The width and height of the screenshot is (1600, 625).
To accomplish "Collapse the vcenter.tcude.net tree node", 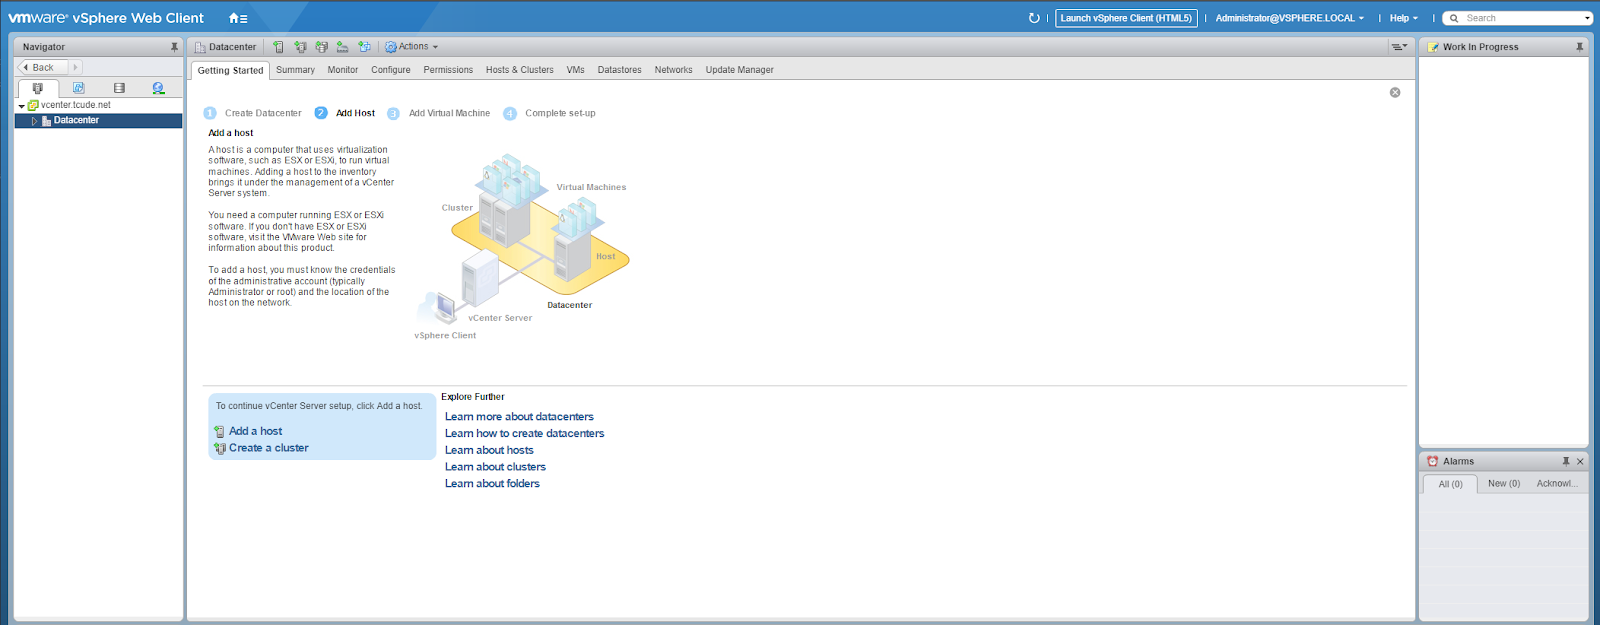I will pyautogui.click(x=22, y=105).
